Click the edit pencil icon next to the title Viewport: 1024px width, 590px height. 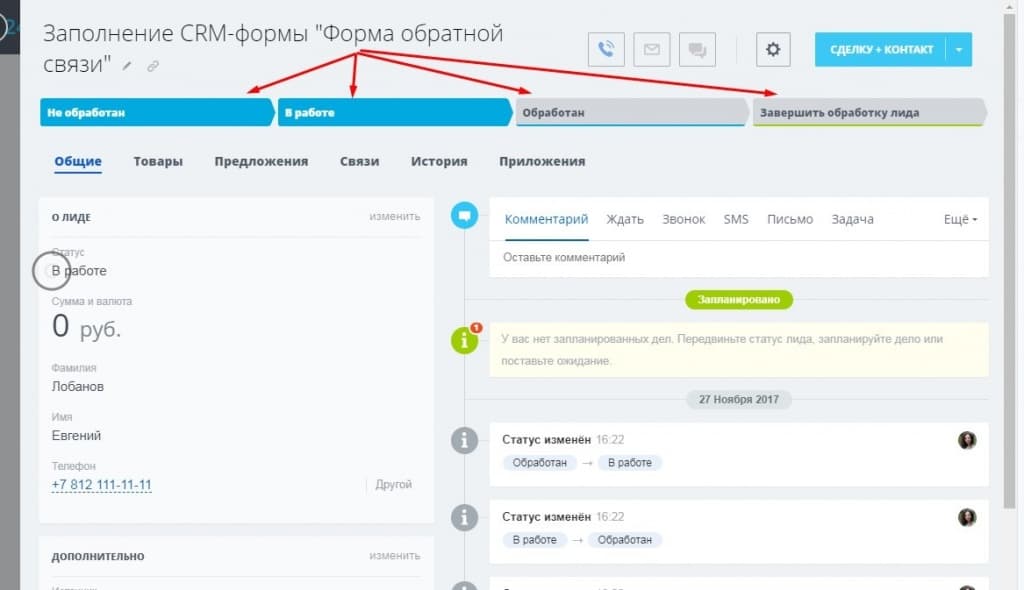pos(125,66)
